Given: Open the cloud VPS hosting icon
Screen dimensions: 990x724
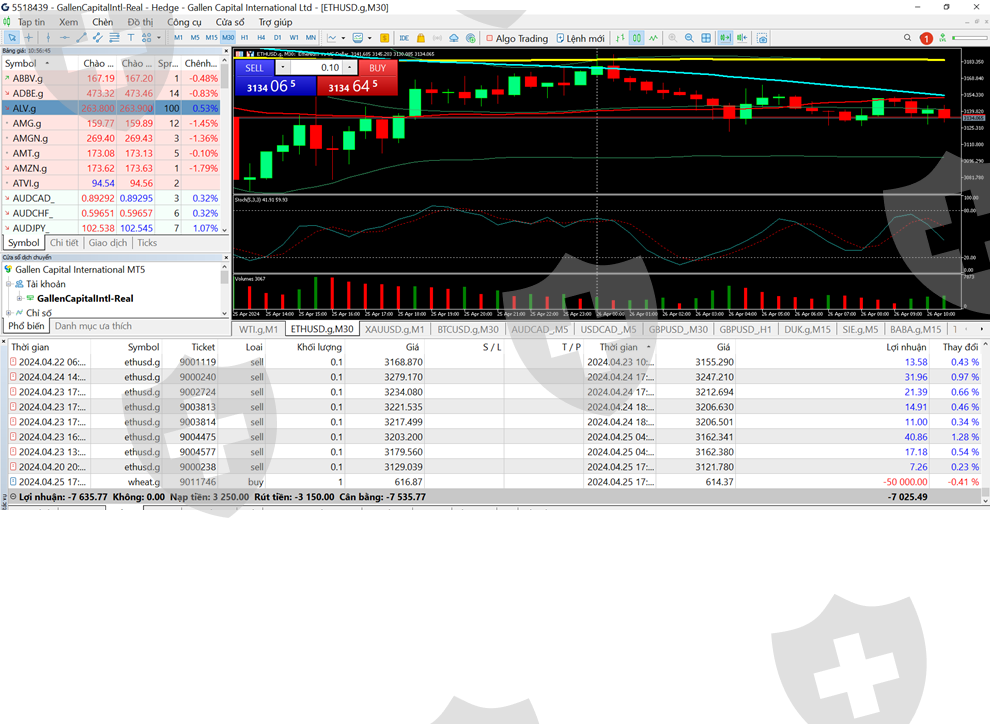Looking at the screenshot, I should [453, 38].
